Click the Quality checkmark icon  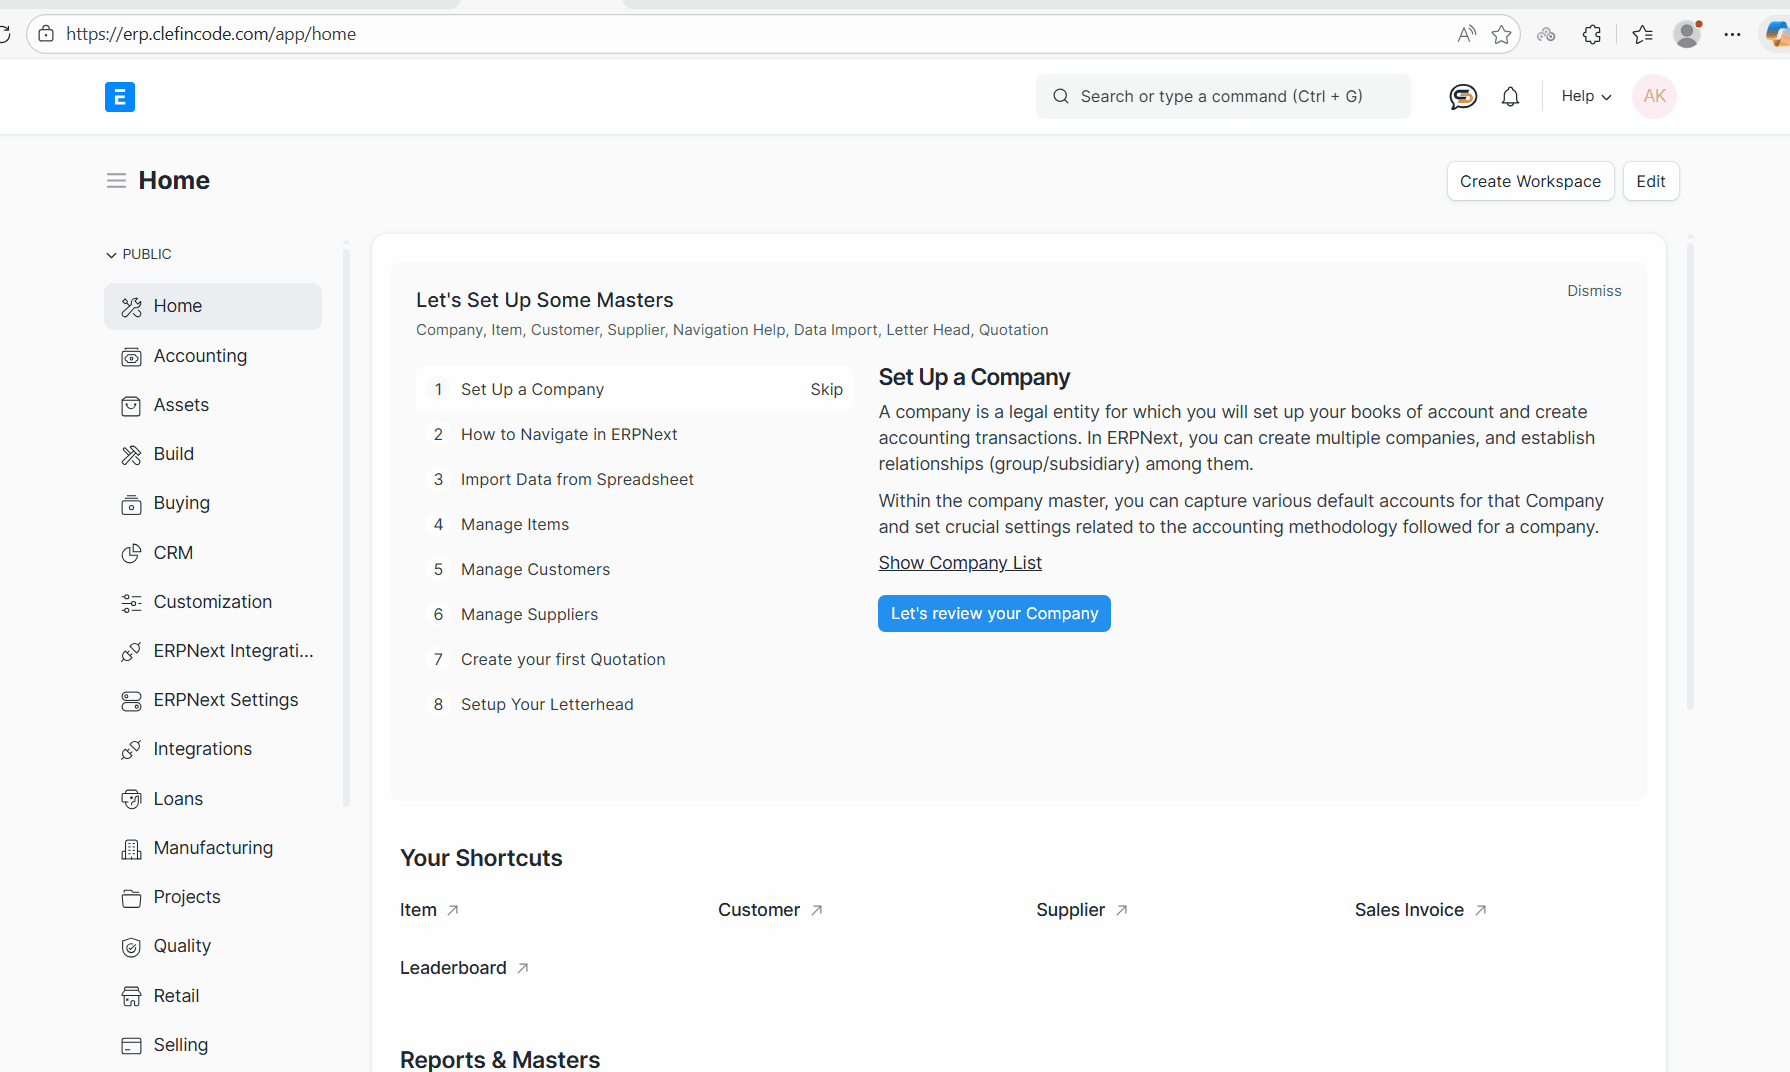(131, 946)
